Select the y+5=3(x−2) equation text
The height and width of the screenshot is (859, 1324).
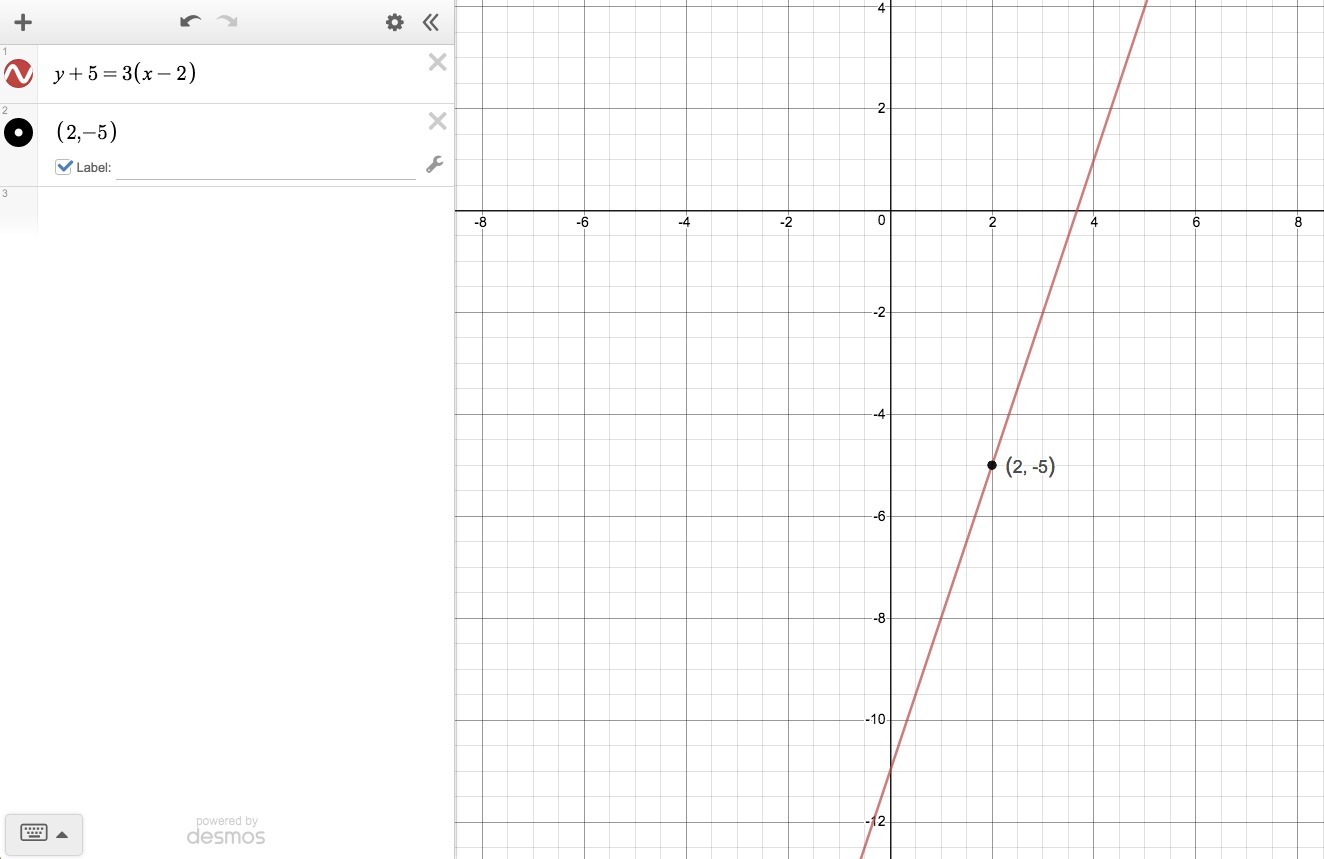(x=125, y=73)
